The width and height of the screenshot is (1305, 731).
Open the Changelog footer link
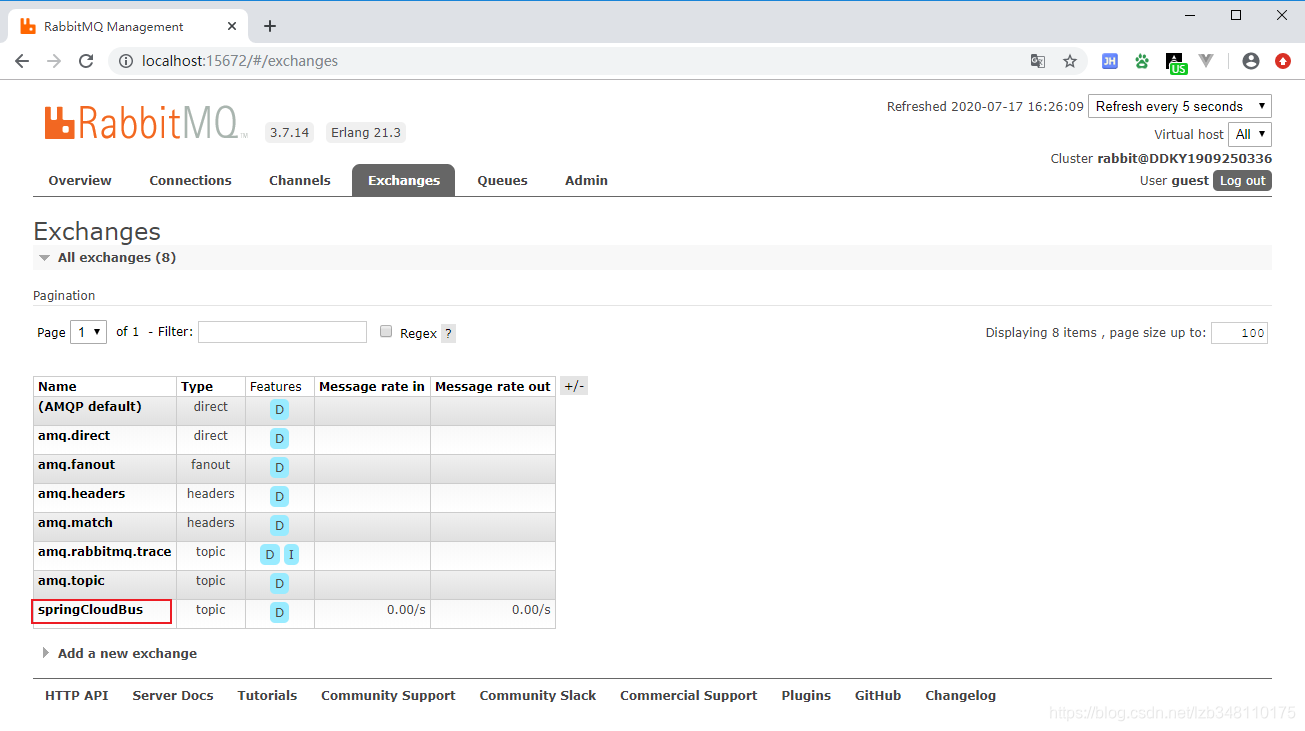click(x=961, y=695)
